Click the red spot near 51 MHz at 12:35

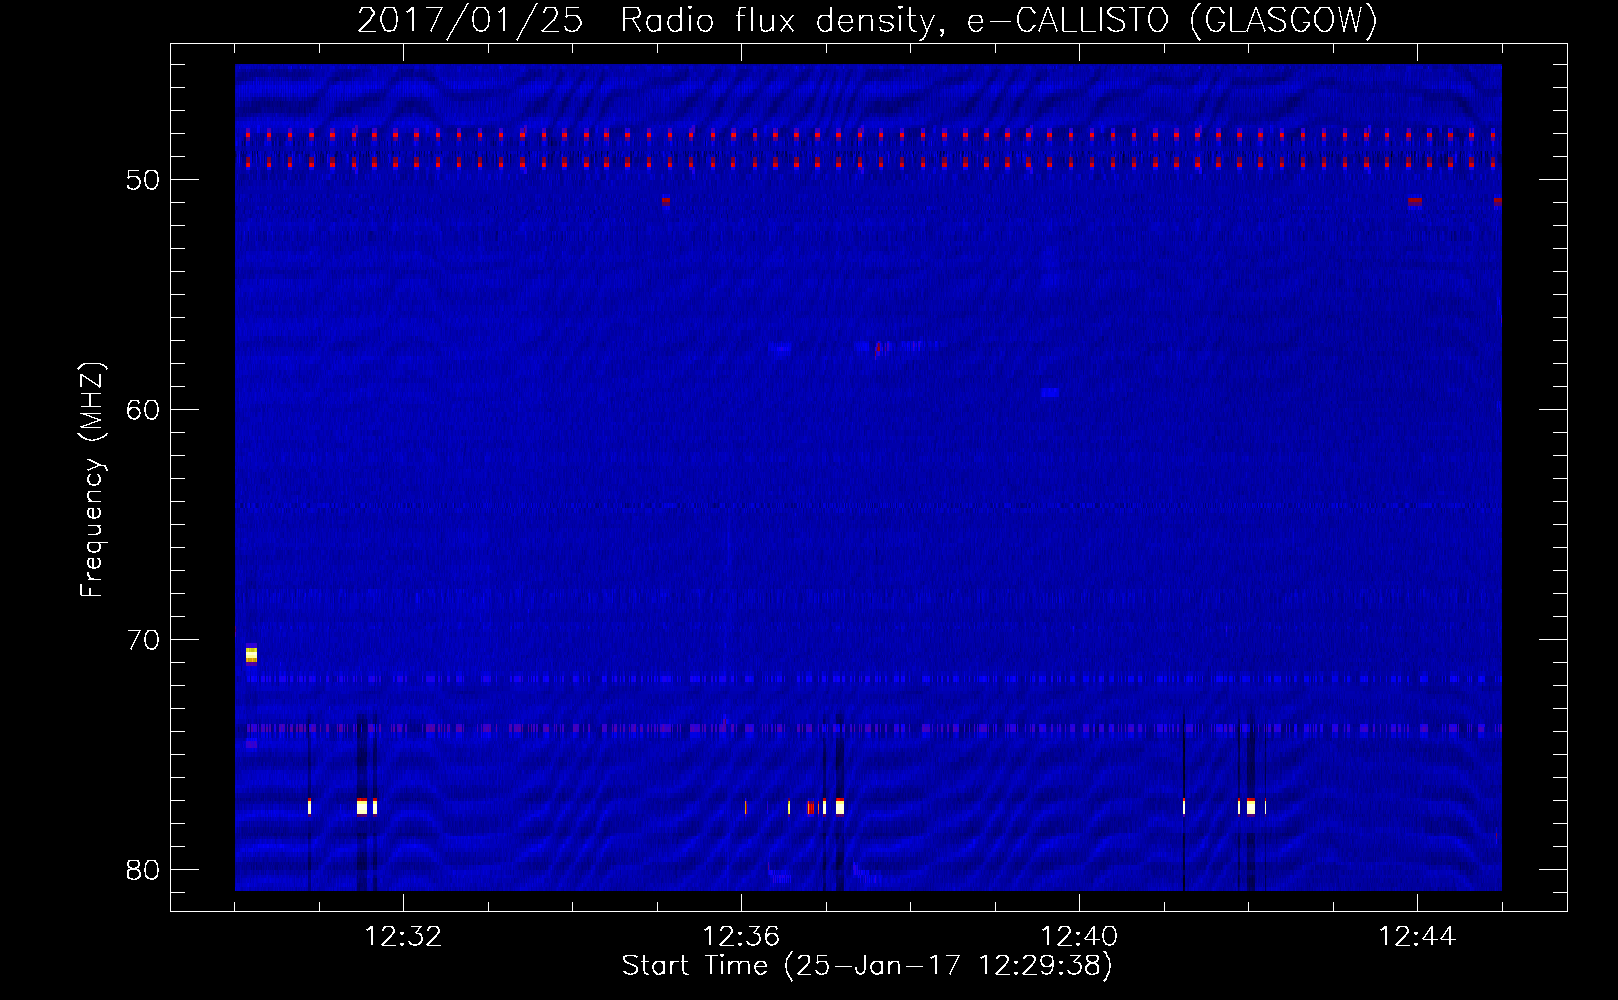click(x=665, y=201)
